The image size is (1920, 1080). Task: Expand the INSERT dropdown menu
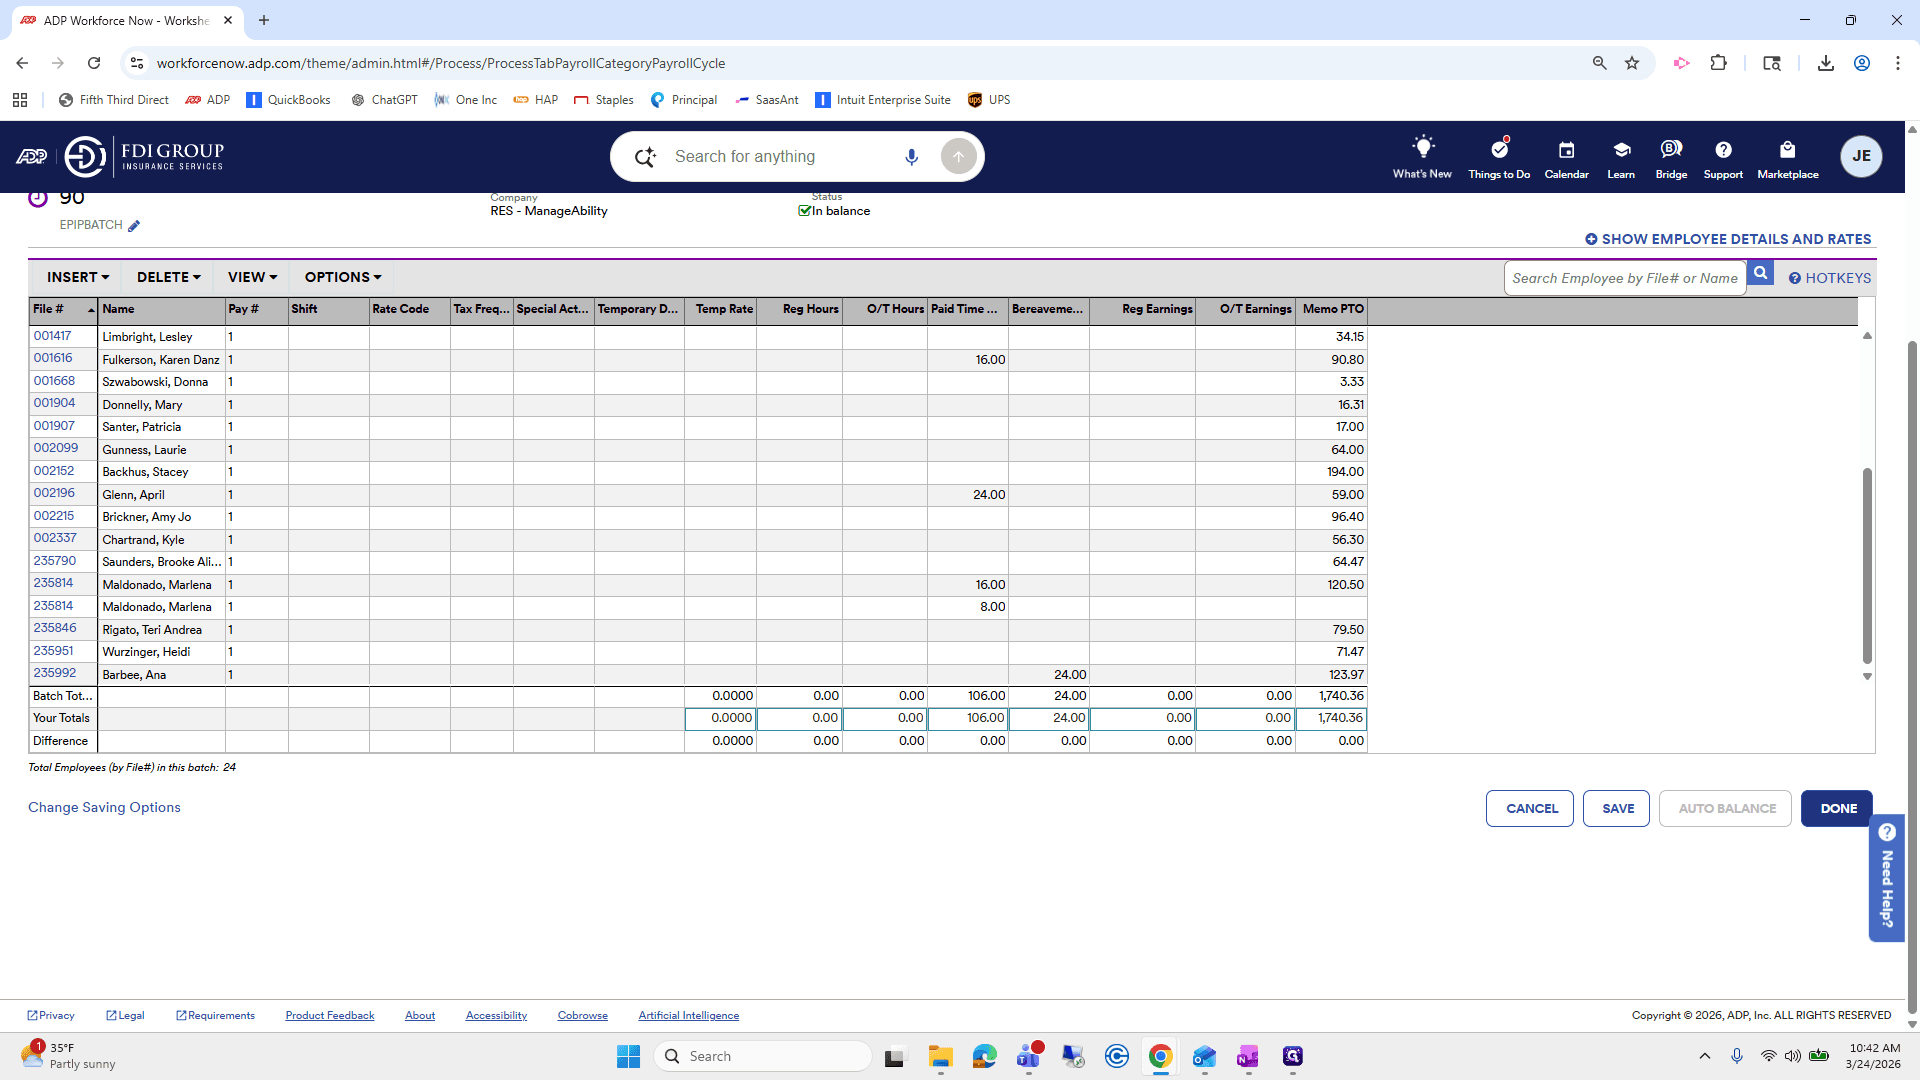pyautogui.click(x=78, y=277)
